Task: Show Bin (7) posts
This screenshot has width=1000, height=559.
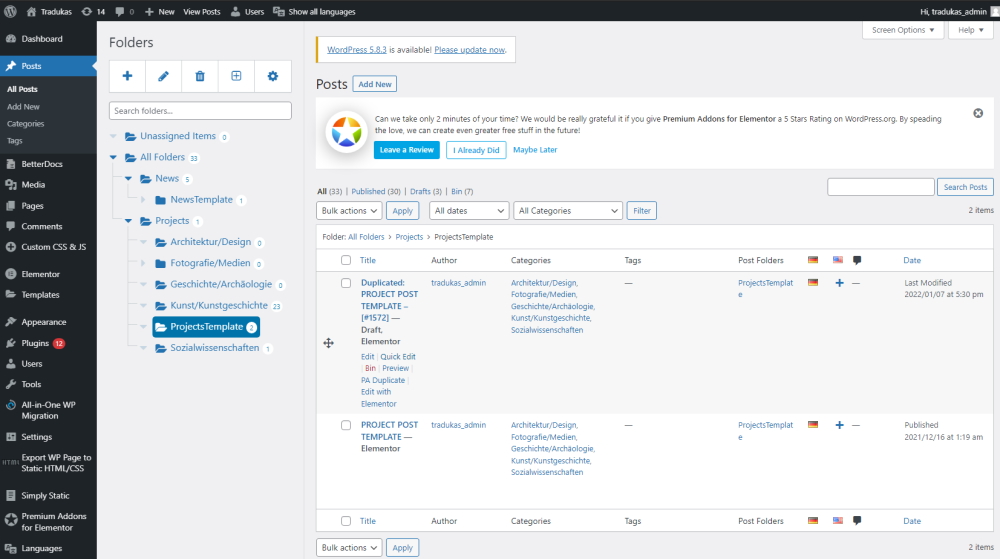Action: pyautogui.click(x=462, y=191)
